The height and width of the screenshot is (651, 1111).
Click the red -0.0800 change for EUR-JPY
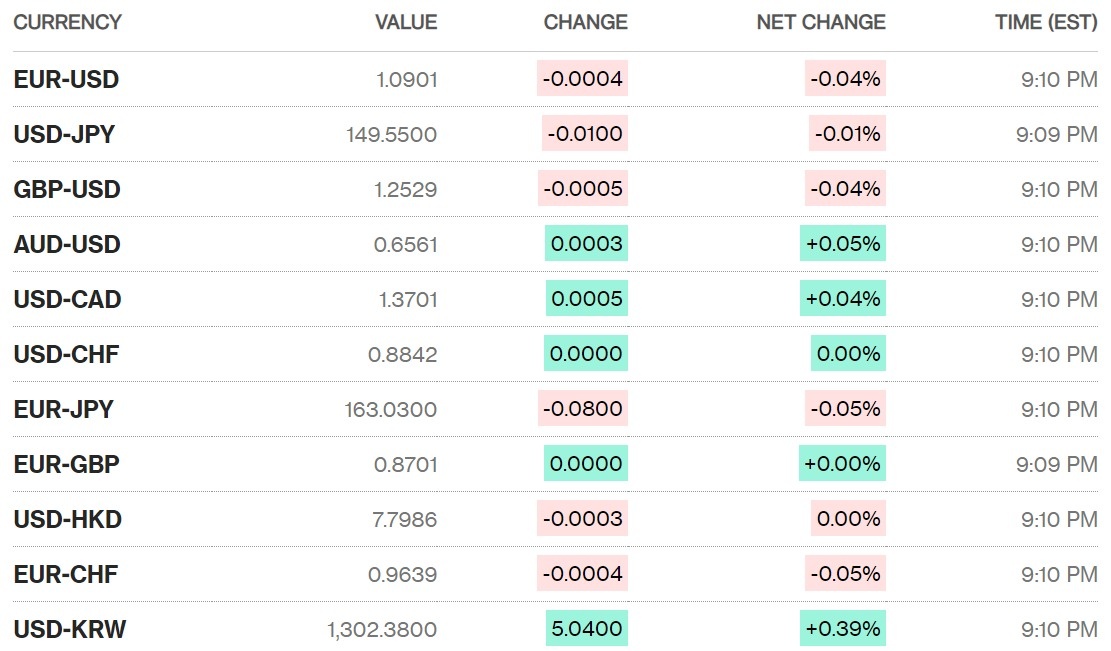582,408
